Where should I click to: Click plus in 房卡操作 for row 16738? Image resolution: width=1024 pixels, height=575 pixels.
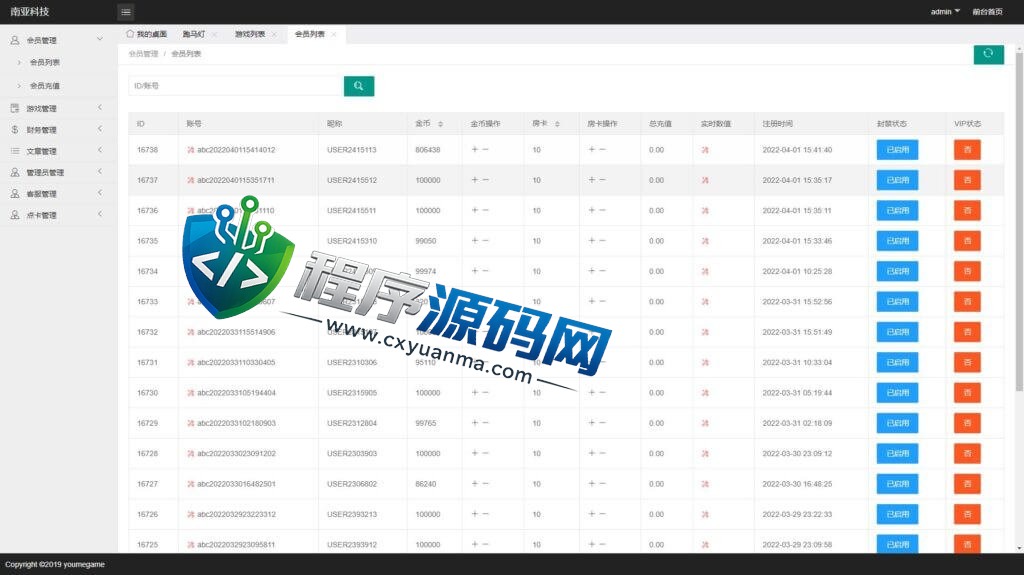tap(592, 150)
